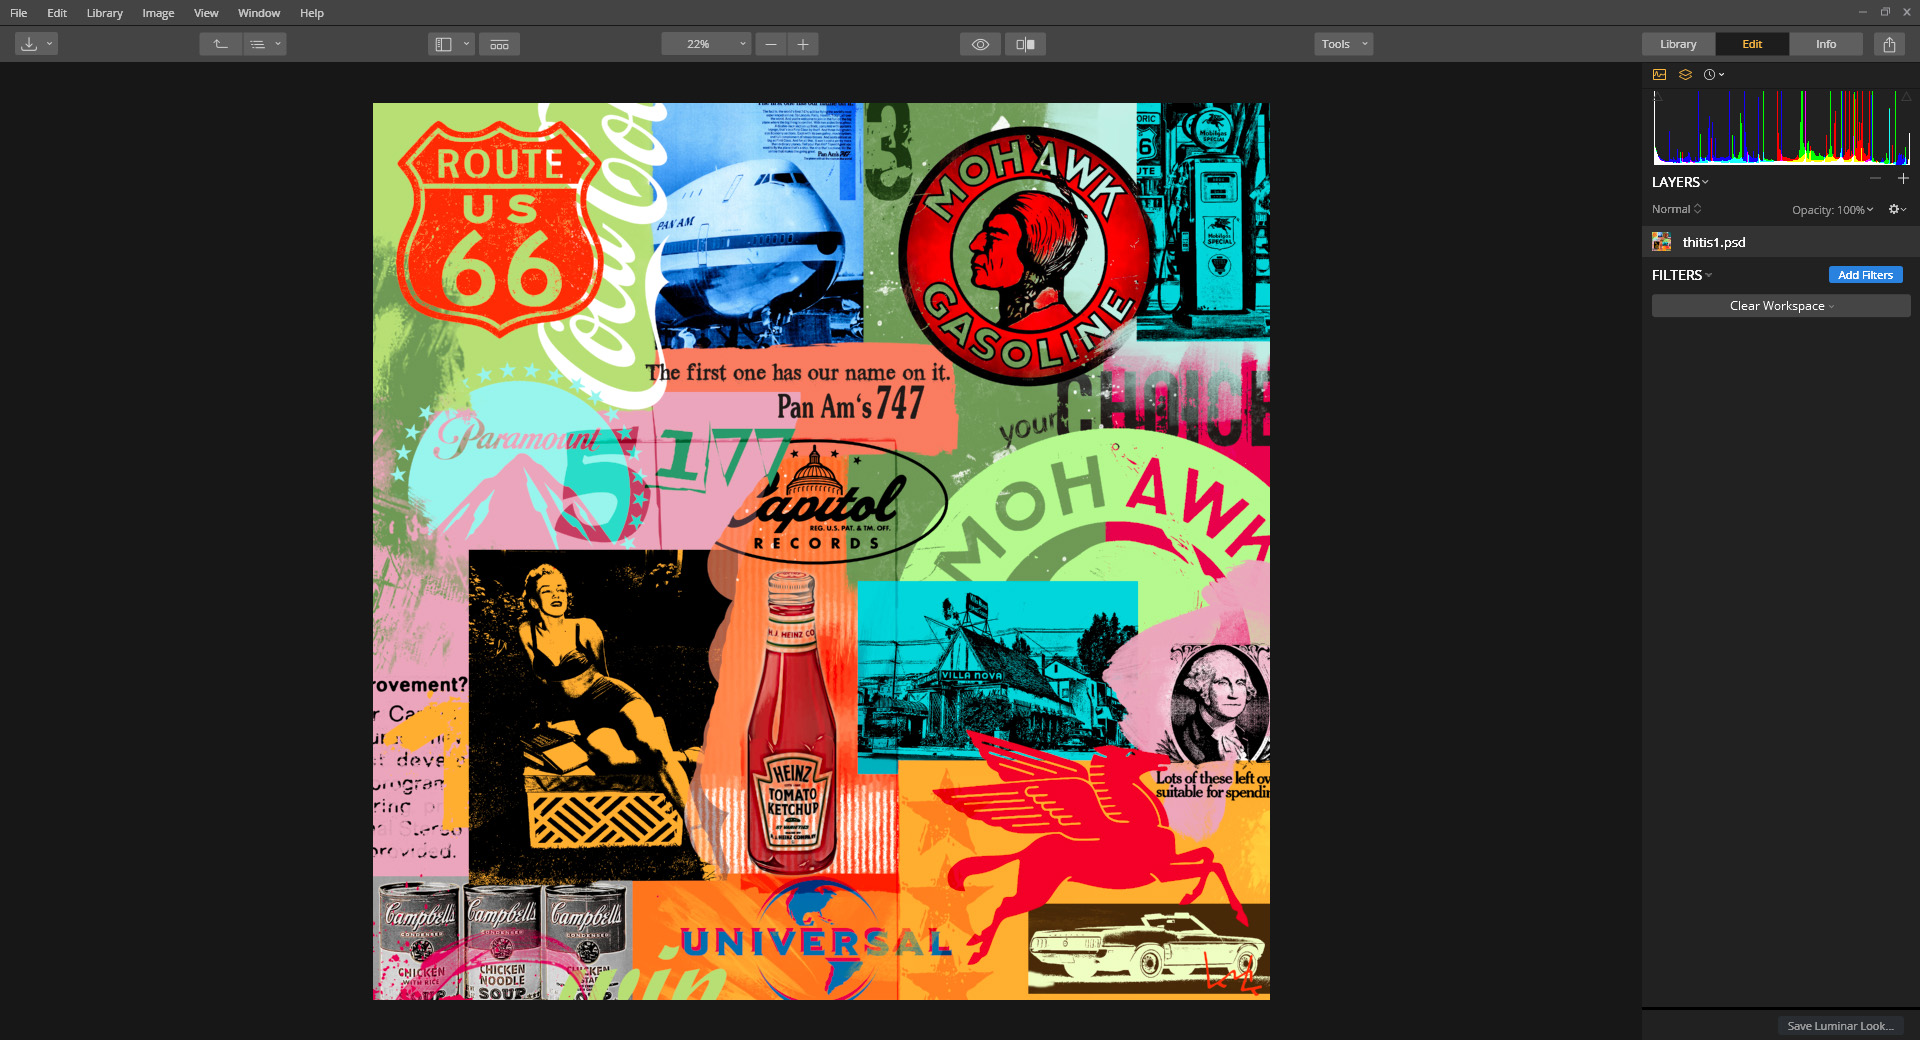Collapse the LAYERS section header

coord(1680,182)
